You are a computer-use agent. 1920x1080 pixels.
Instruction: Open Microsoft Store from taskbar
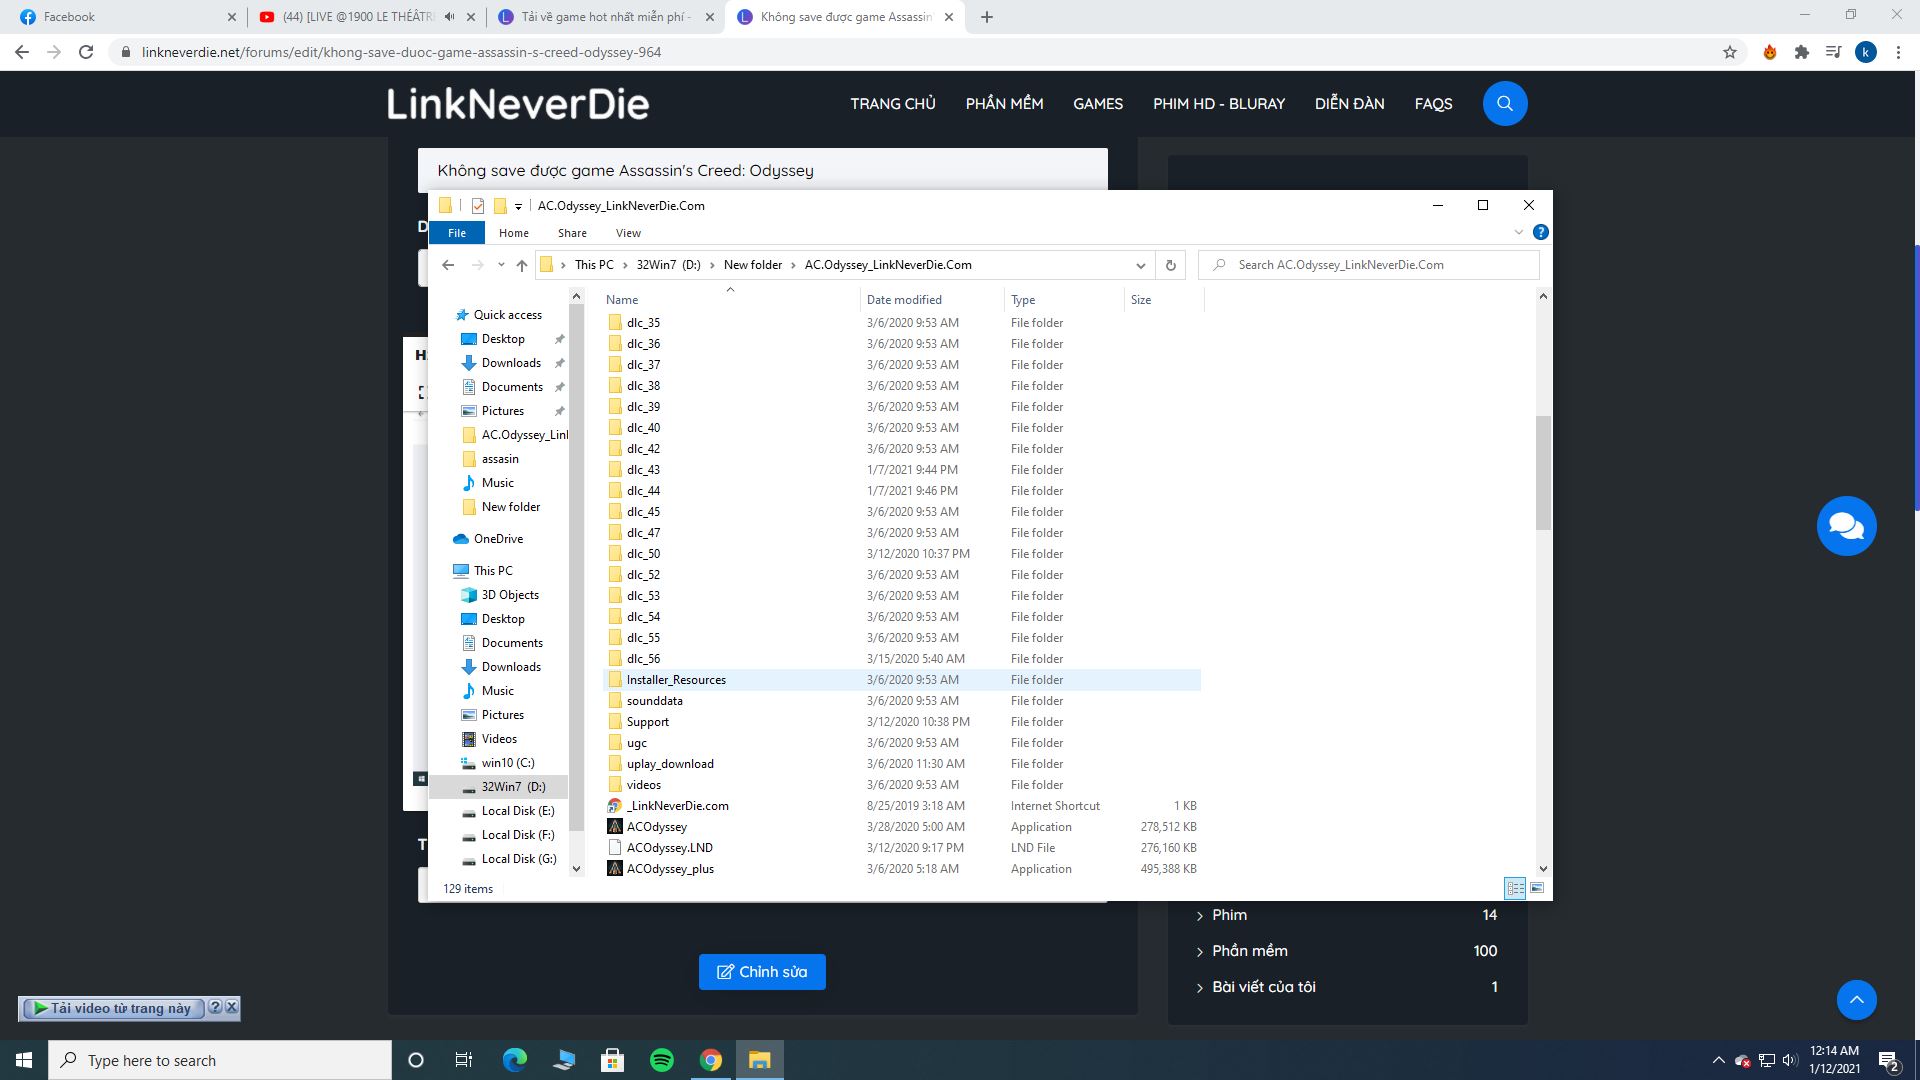(x=612, y=1060)
